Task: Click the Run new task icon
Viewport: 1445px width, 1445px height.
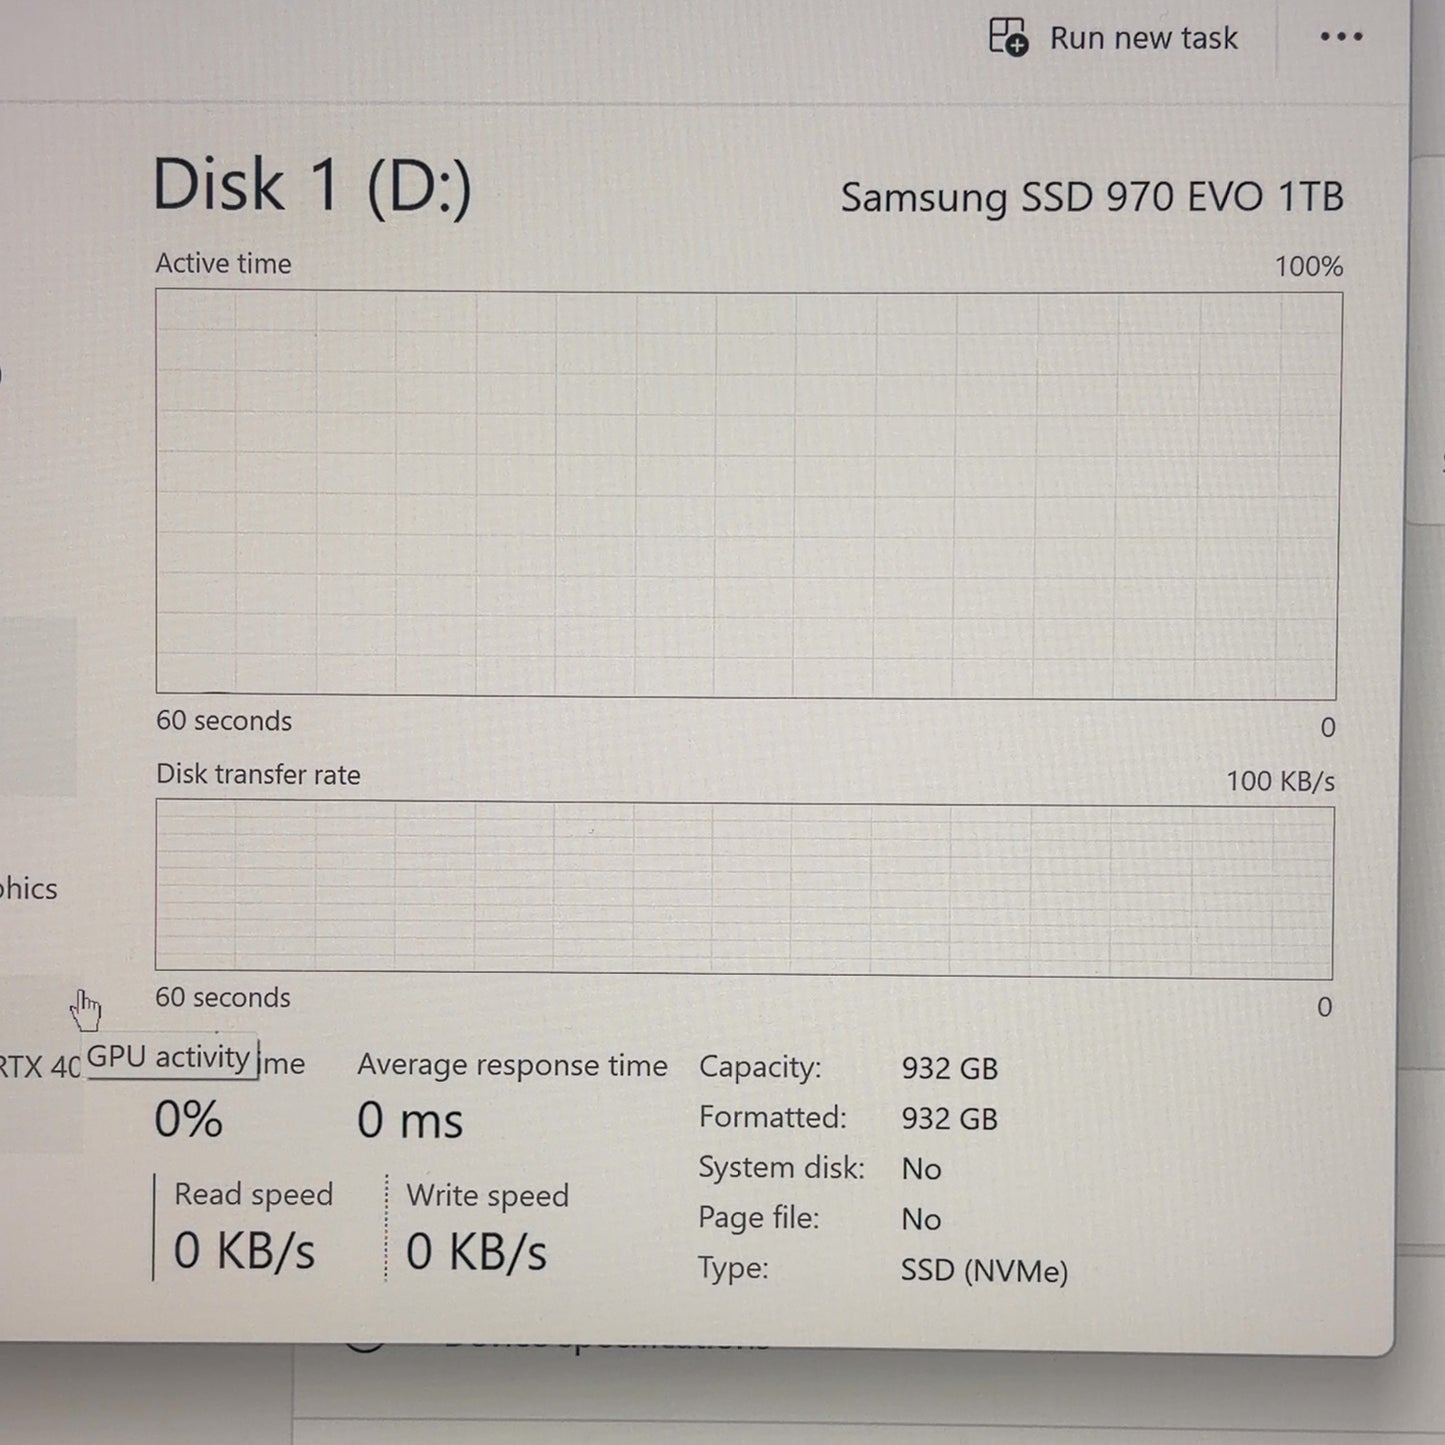Action: 1008,37
